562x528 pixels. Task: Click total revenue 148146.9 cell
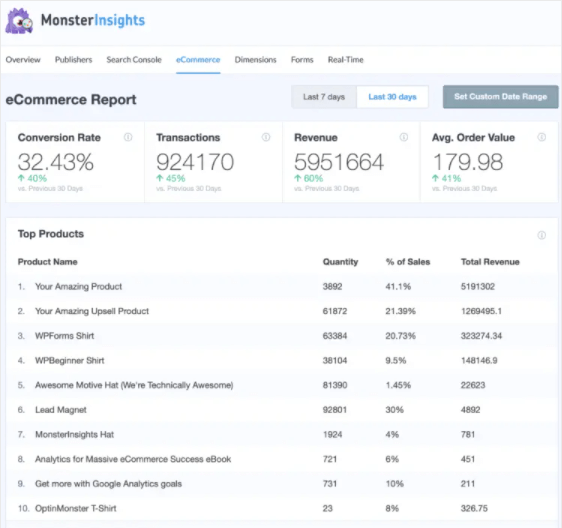[479, 361]
